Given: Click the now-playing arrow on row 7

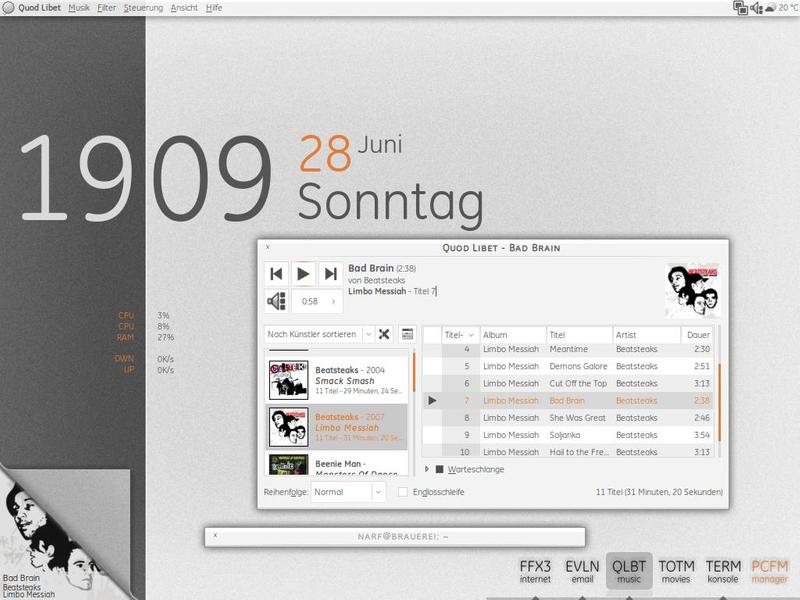Looking at the screenshot, I should tap(432, 401).
